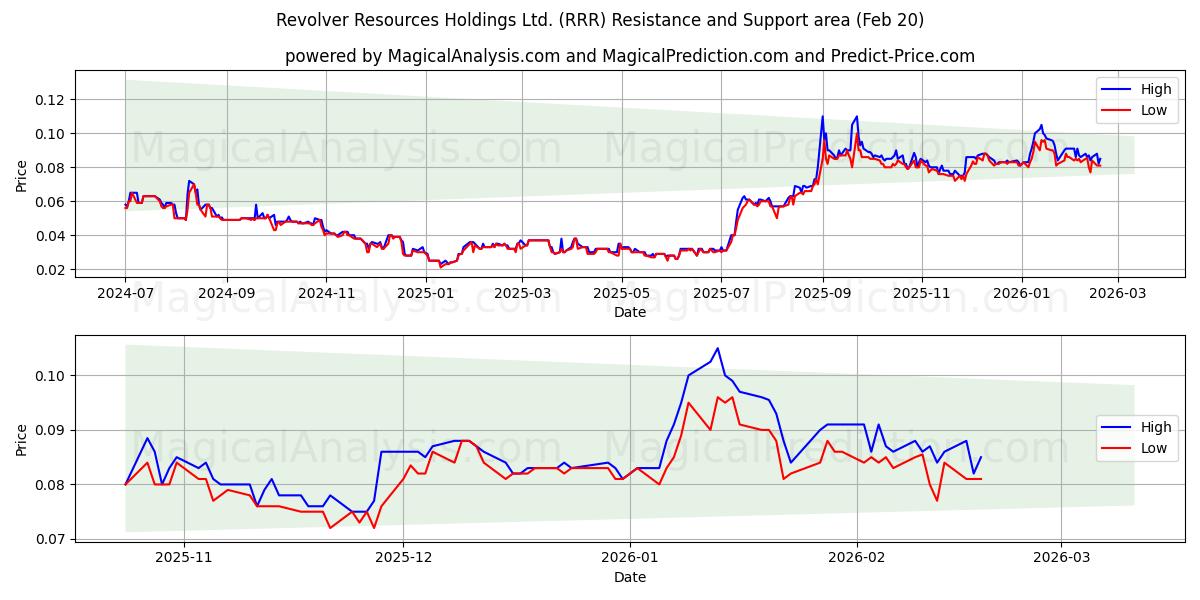
Task: Click the '0.12' price tick on top chart
Action: pyautogui.click(x=50, y=100)
